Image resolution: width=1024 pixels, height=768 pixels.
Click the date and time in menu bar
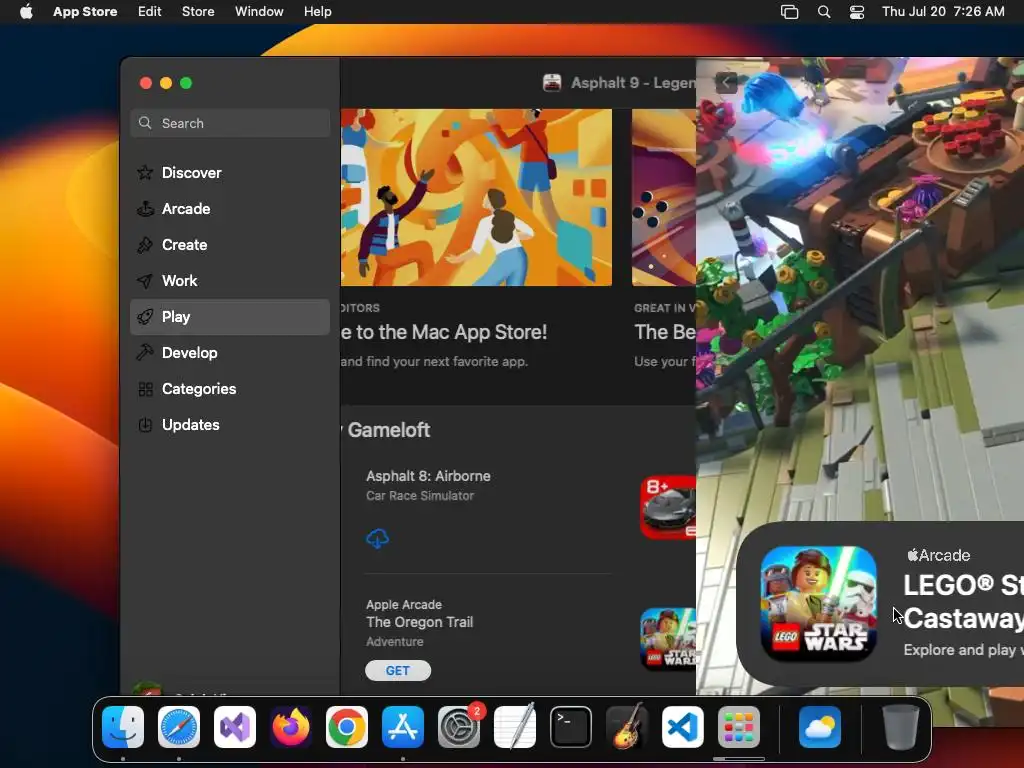943,12
